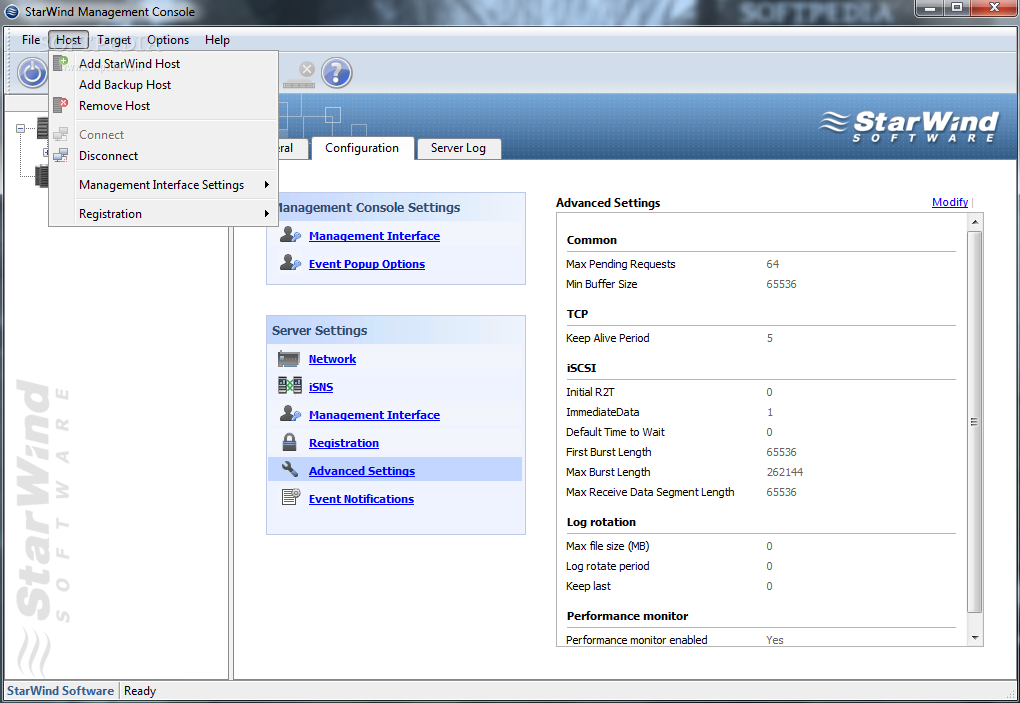Click the Ready status text
The width and height of the screenshot is (1020, 703).
140,691
